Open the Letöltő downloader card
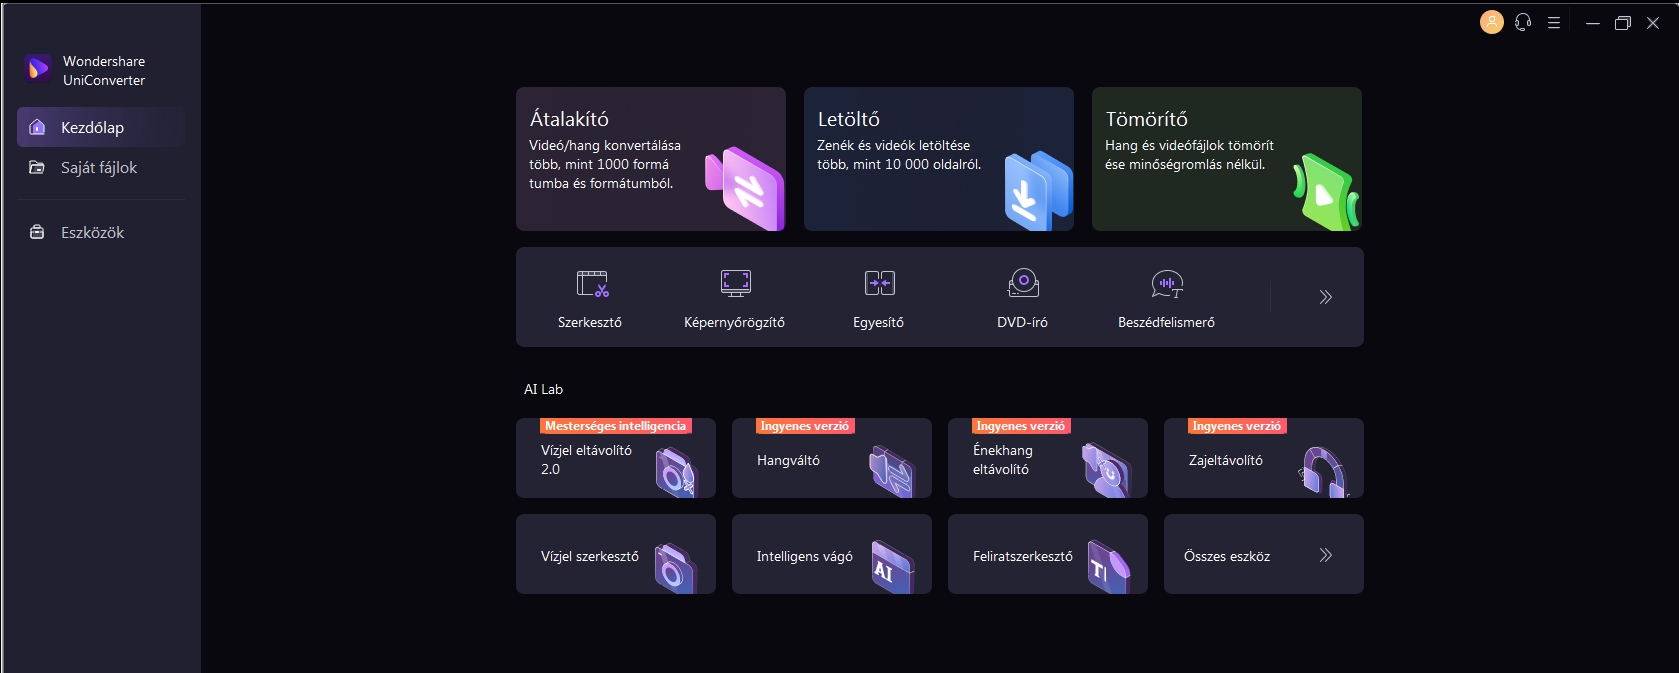The width and height of the screenshot is (1679, 673). pyautogui.click(x=938, y=159)
